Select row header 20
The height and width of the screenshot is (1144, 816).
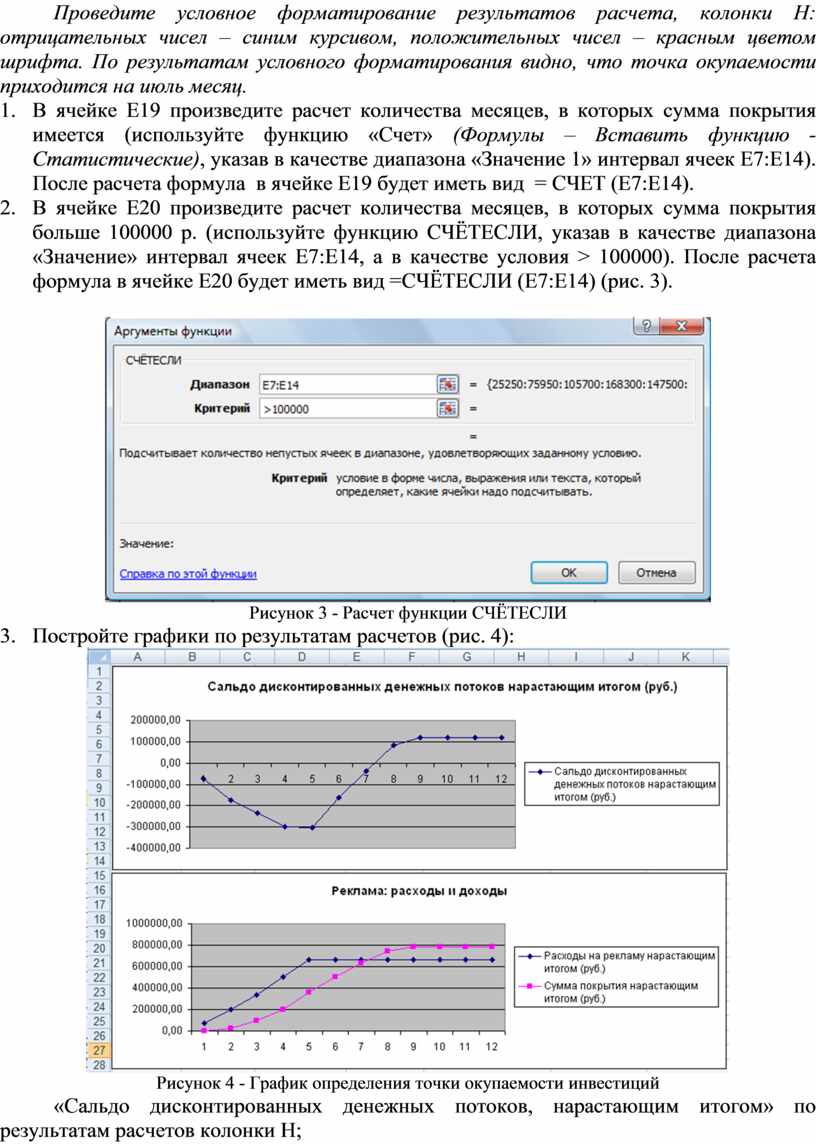point(99,948)
